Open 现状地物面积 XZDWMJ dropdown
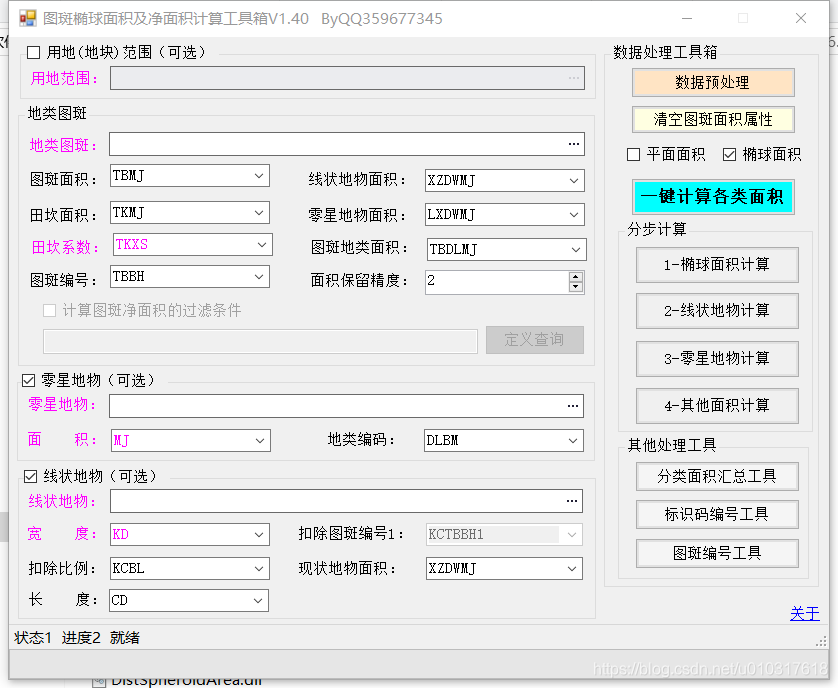 [x=571, y=569]
